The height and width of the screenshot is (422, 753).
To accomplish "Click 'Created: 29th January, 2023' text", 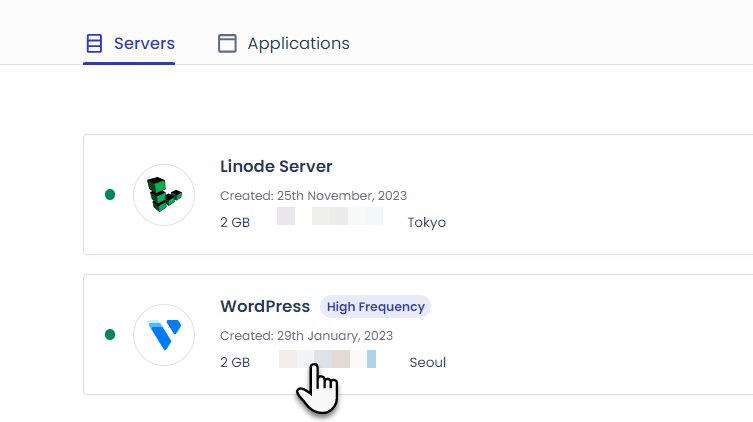I will click(x=306, y=336).
